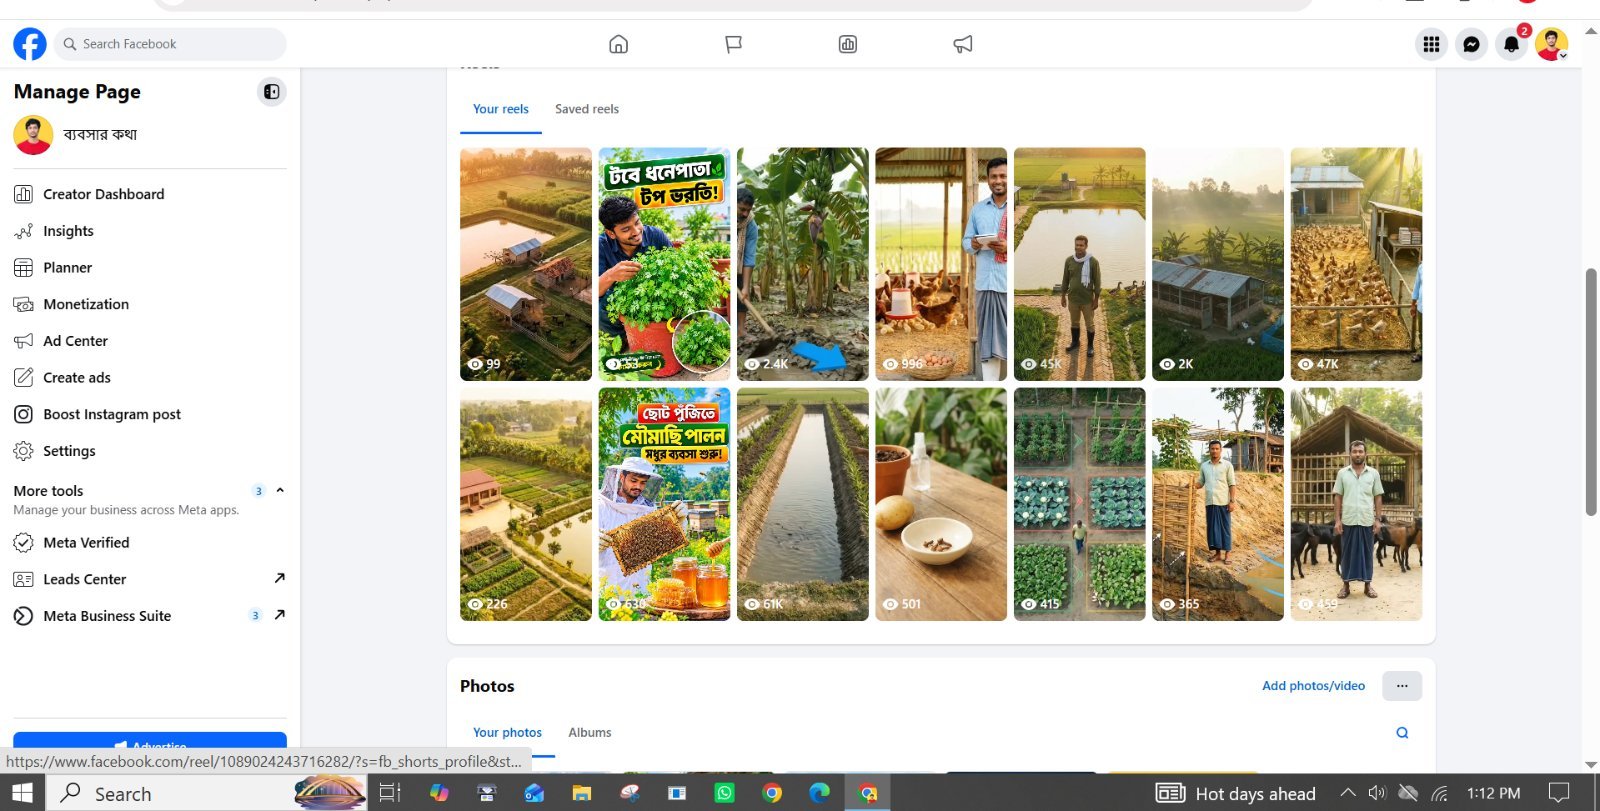
Task: Click the Search Facebook input field
Action: (x=170, y=44)
